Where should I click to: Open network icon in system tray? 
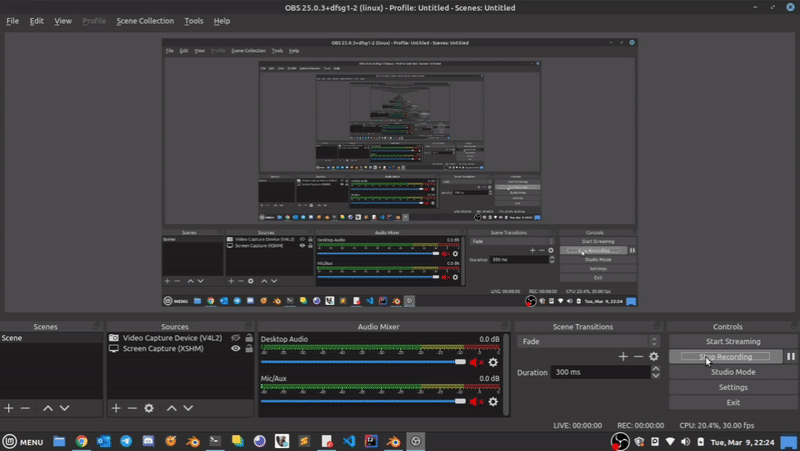tap(670, 442)
